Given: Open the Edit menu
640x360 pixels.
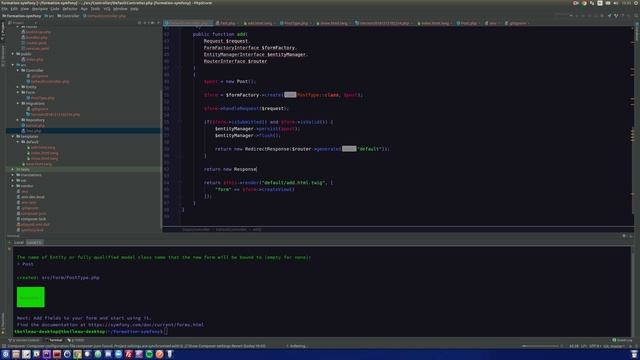Looking at the screenshot, I should point(14,9).
